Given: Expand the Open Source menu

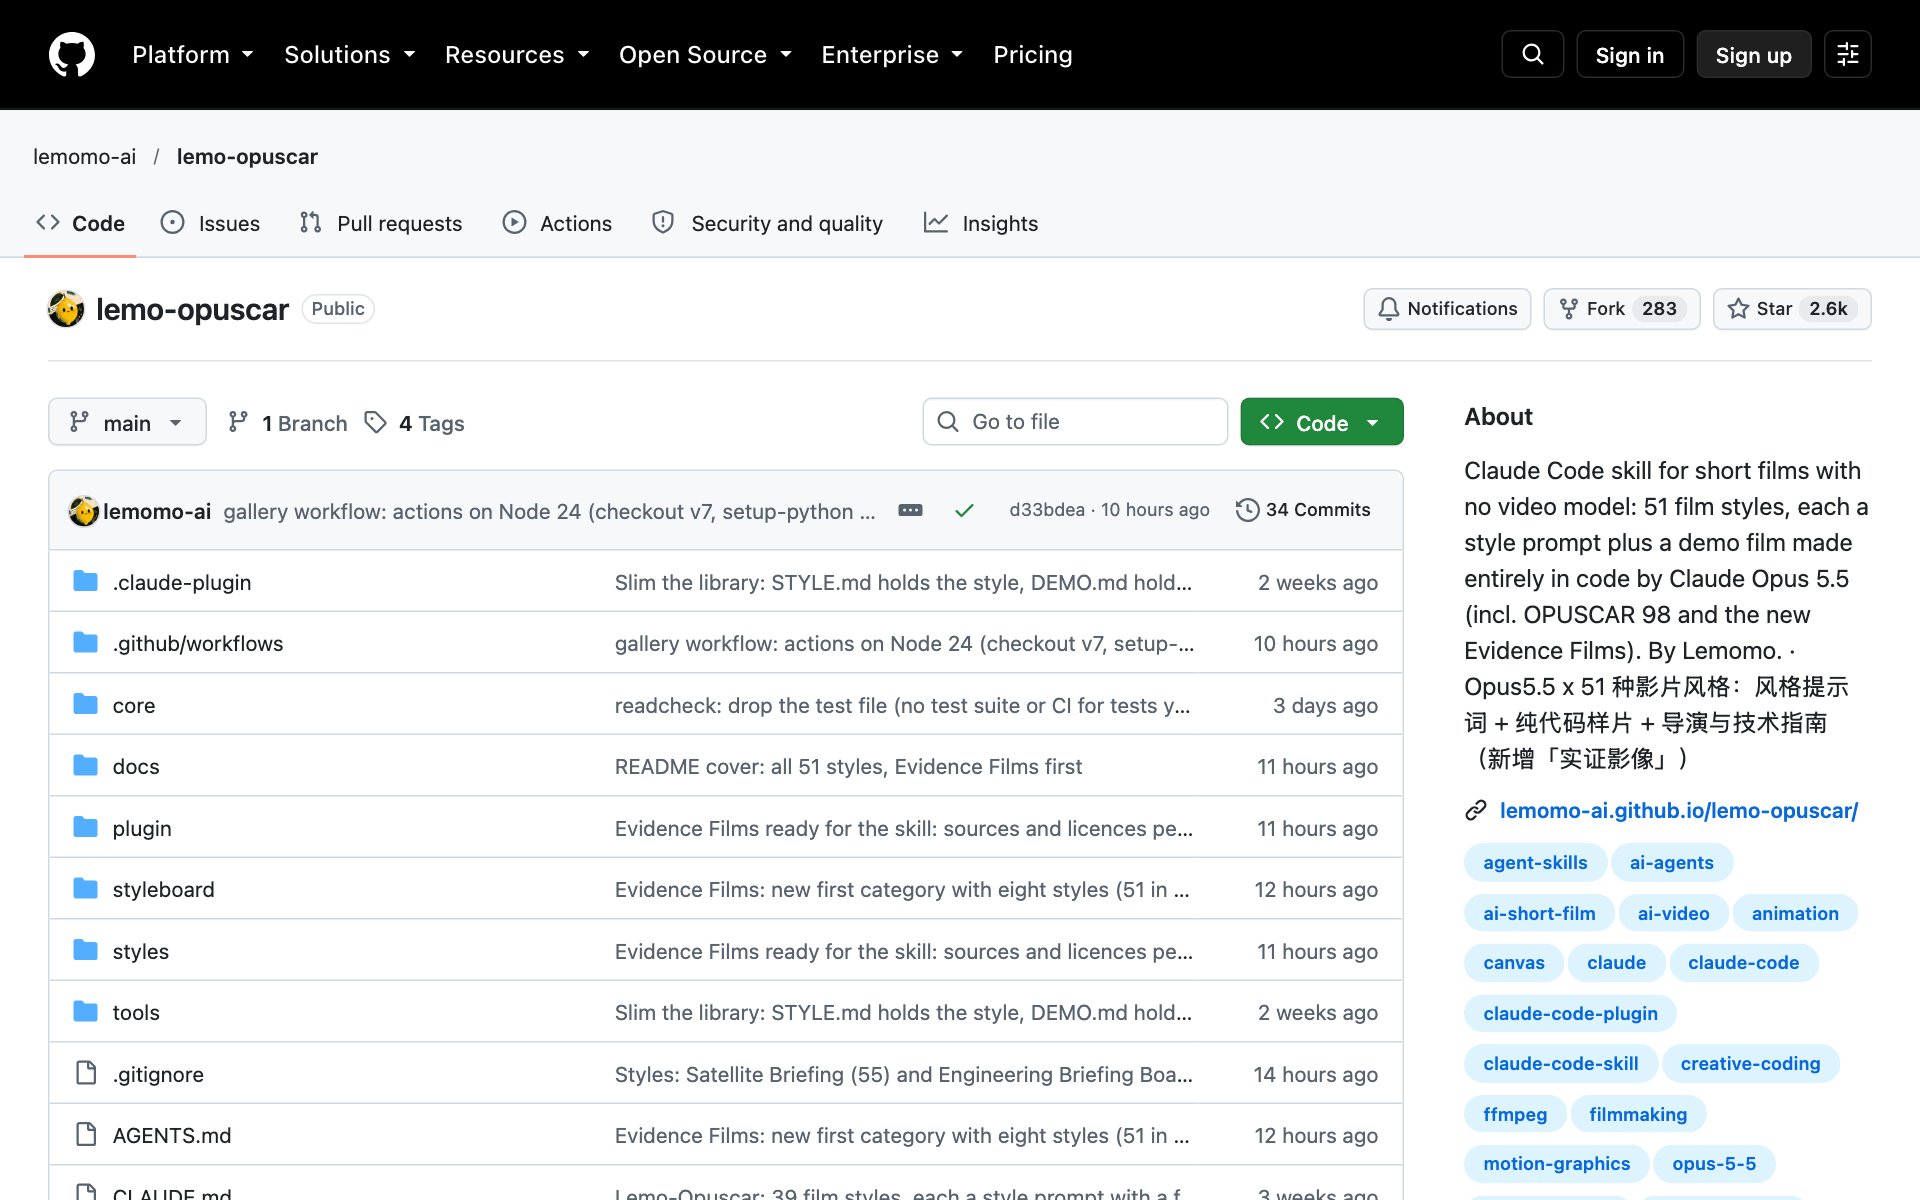Looking at the screenshot, I should pyautogui.click(x=705, y=54).
